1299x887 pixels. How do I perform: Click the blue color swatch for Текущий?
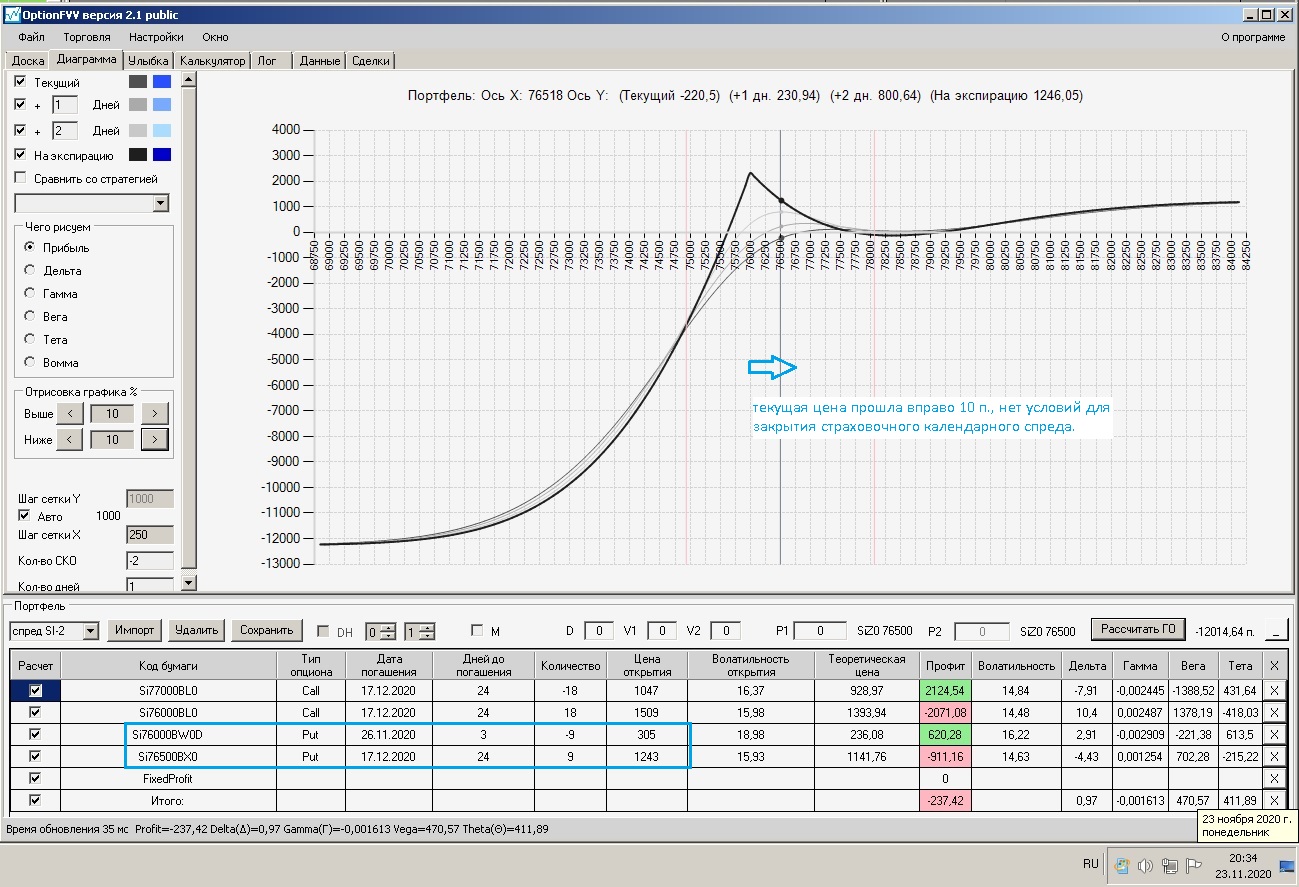point(162,82)
